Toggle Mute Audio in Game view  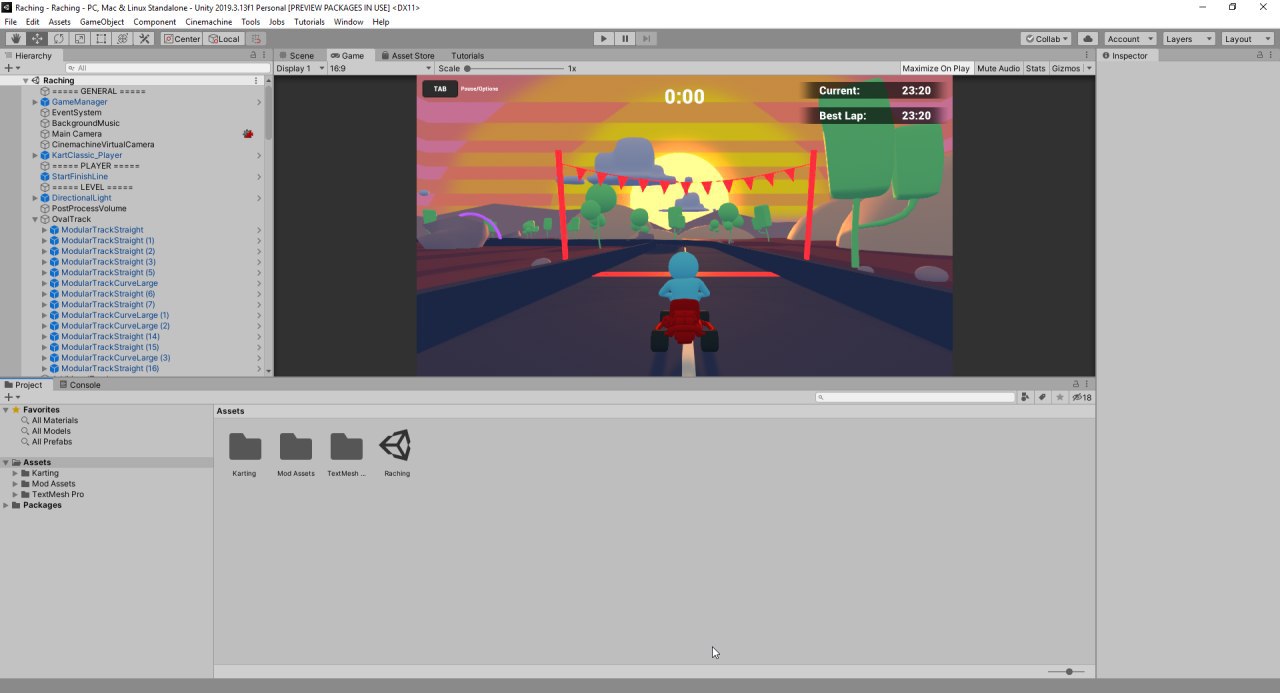(x=998, y=68)
